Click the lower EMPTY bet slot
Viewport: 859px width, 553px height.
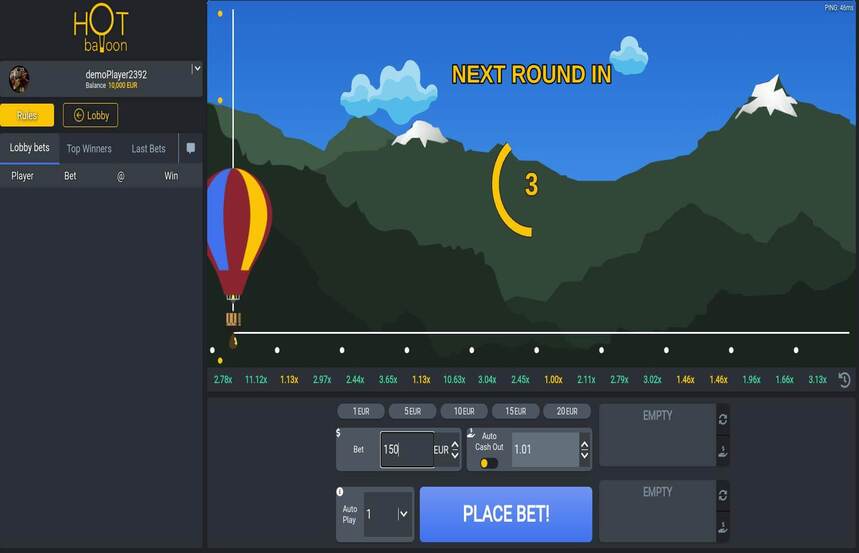pos(657,511)
